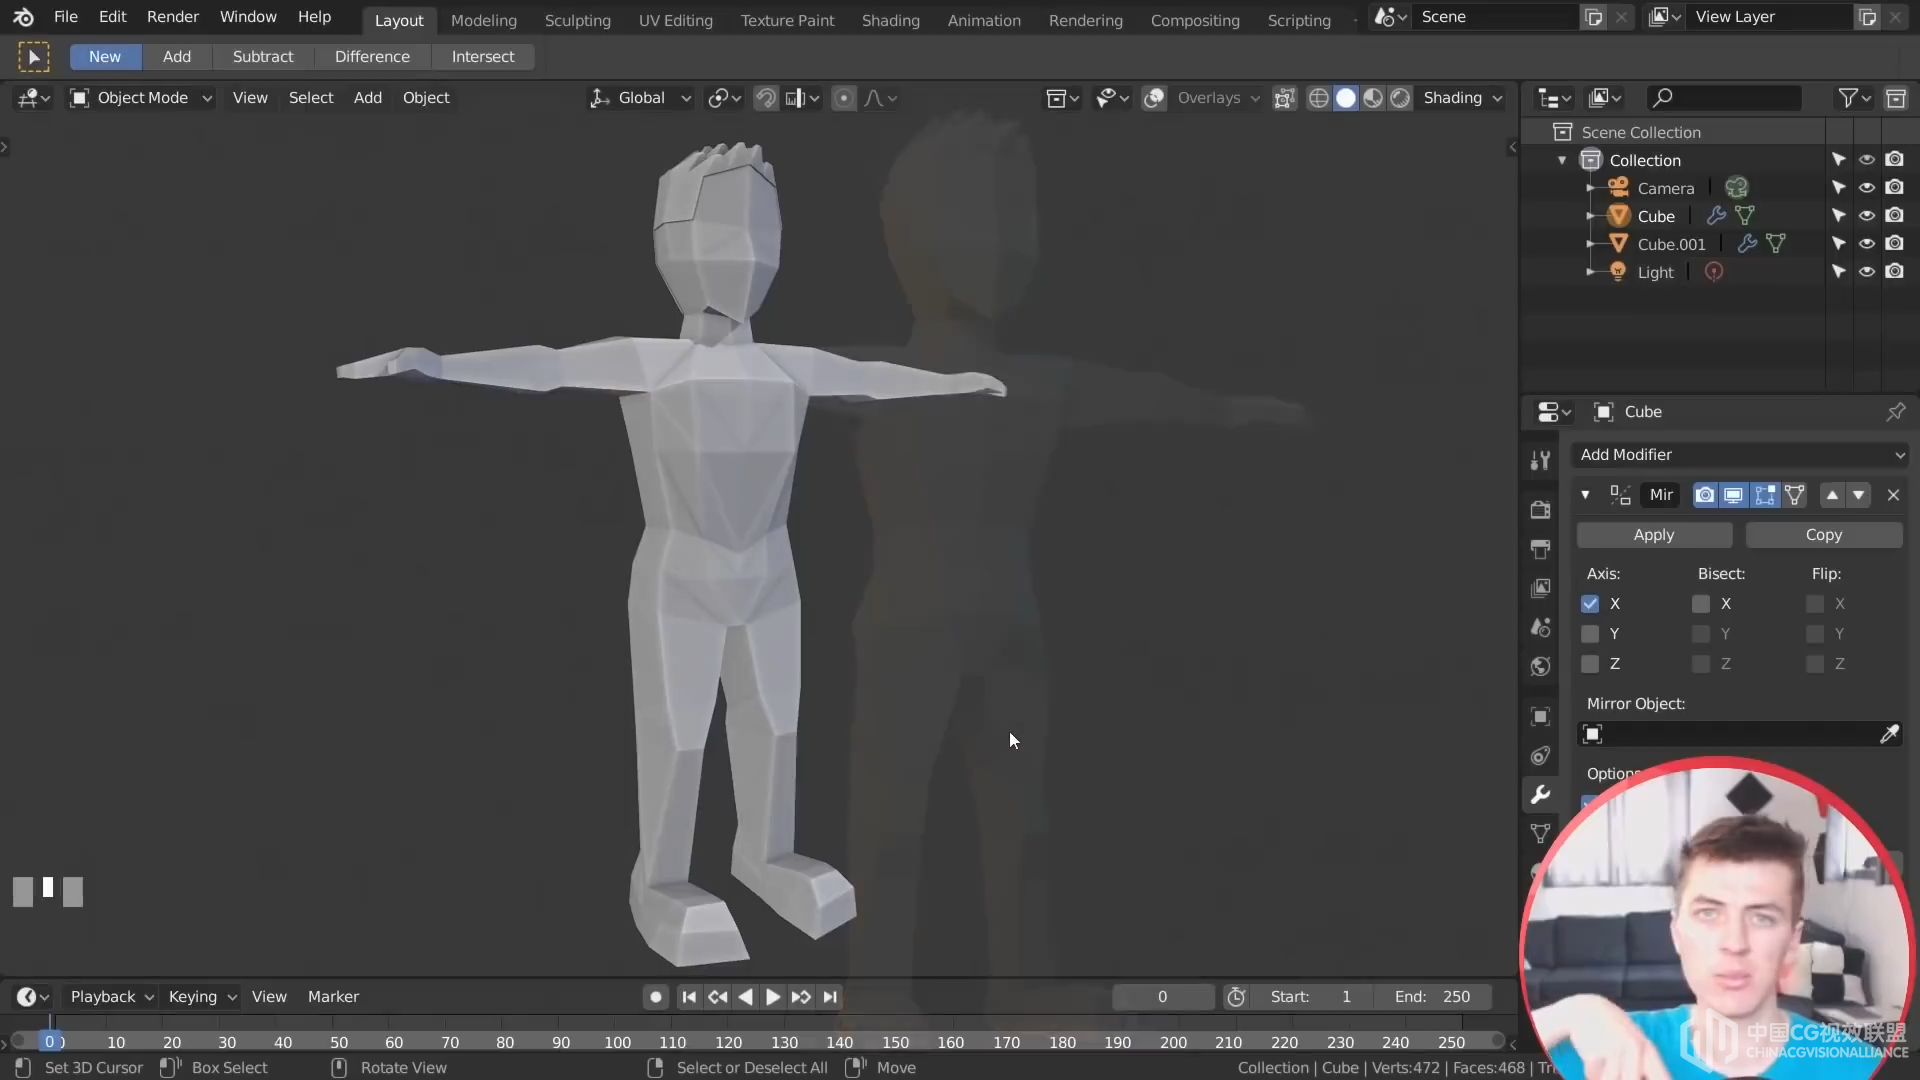Open the editor type menu icon in 3D viewport
The height and width of the screenshot is (1080, 1920).
(x=32, y=98)
